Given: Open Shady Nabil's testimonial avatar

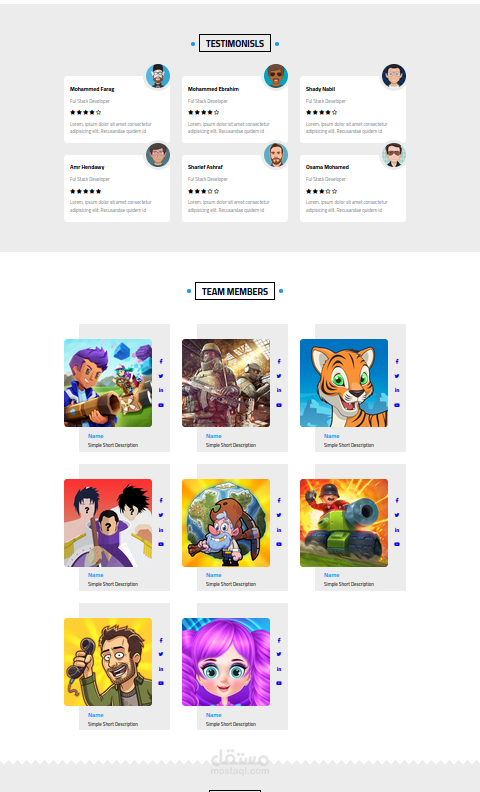Looking at the screenshot, I should point(394,76).
